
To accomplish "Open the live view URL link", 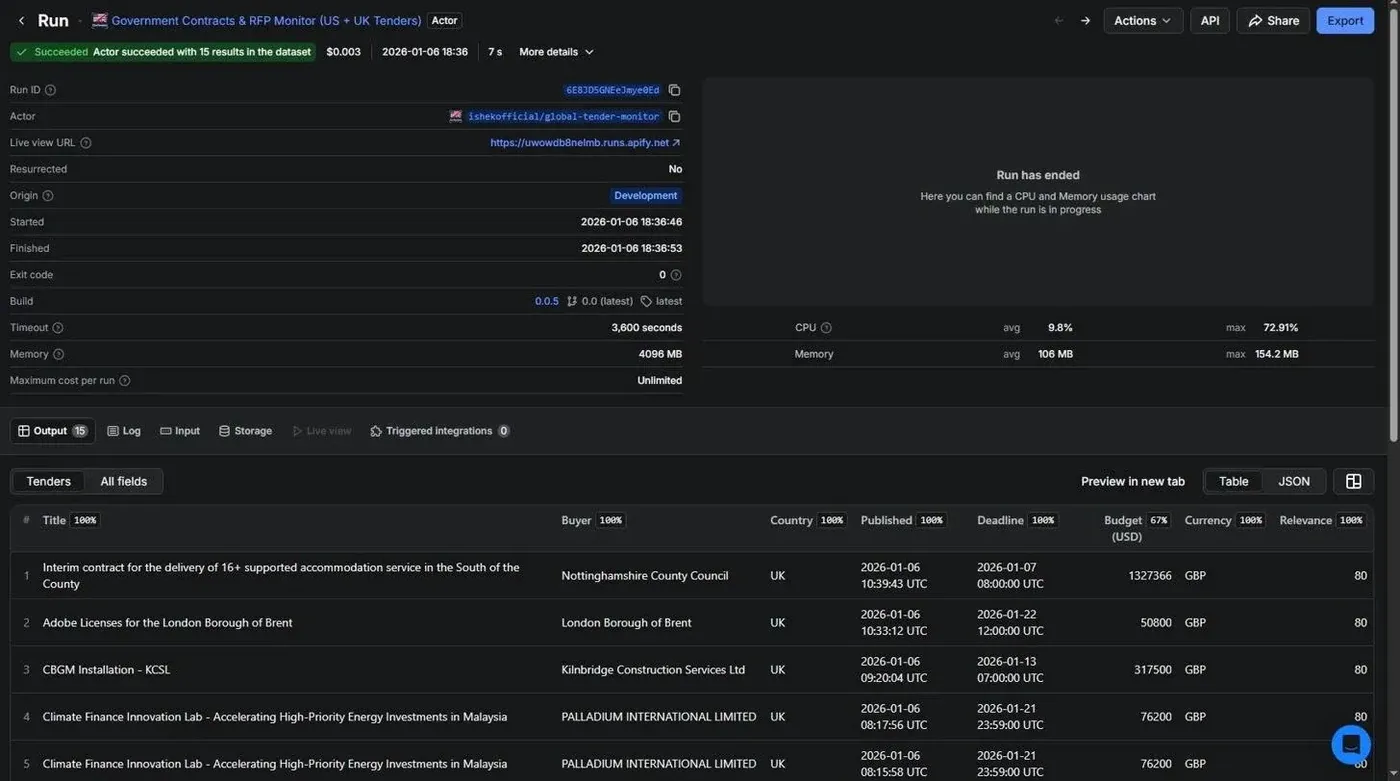I will pyautogui.click(x=585, y=143).
